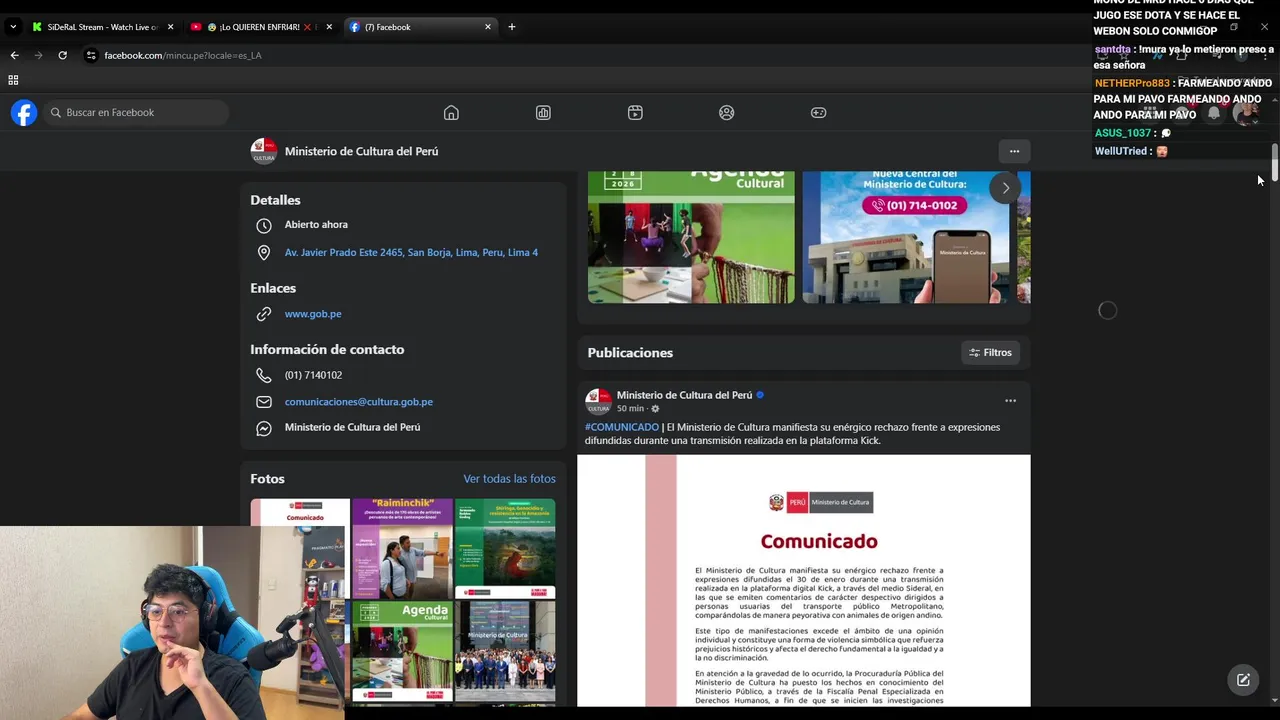
Task: Close the SiDeRaL Stream tab
Action: pyautogui.click(x=171, y=27)
